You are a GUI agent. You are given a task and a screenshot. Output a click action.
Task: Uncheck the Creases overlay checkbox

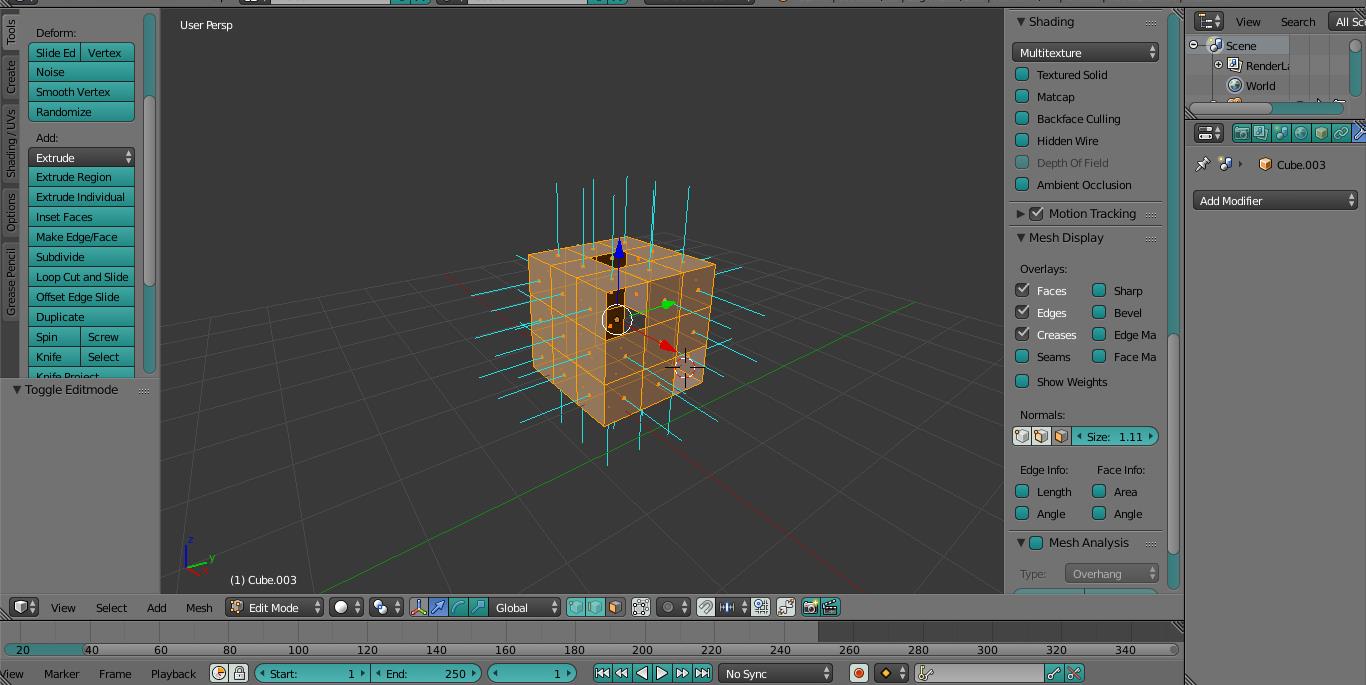[1022, 335]
